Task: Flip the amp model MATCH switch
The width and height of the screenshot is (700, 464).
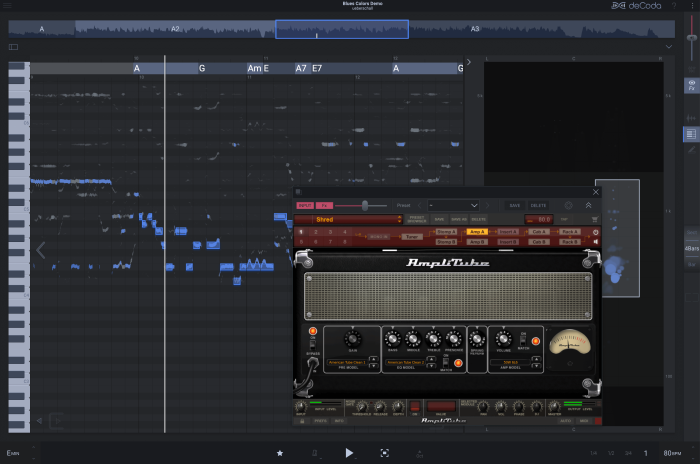Action: coord(523,340)
